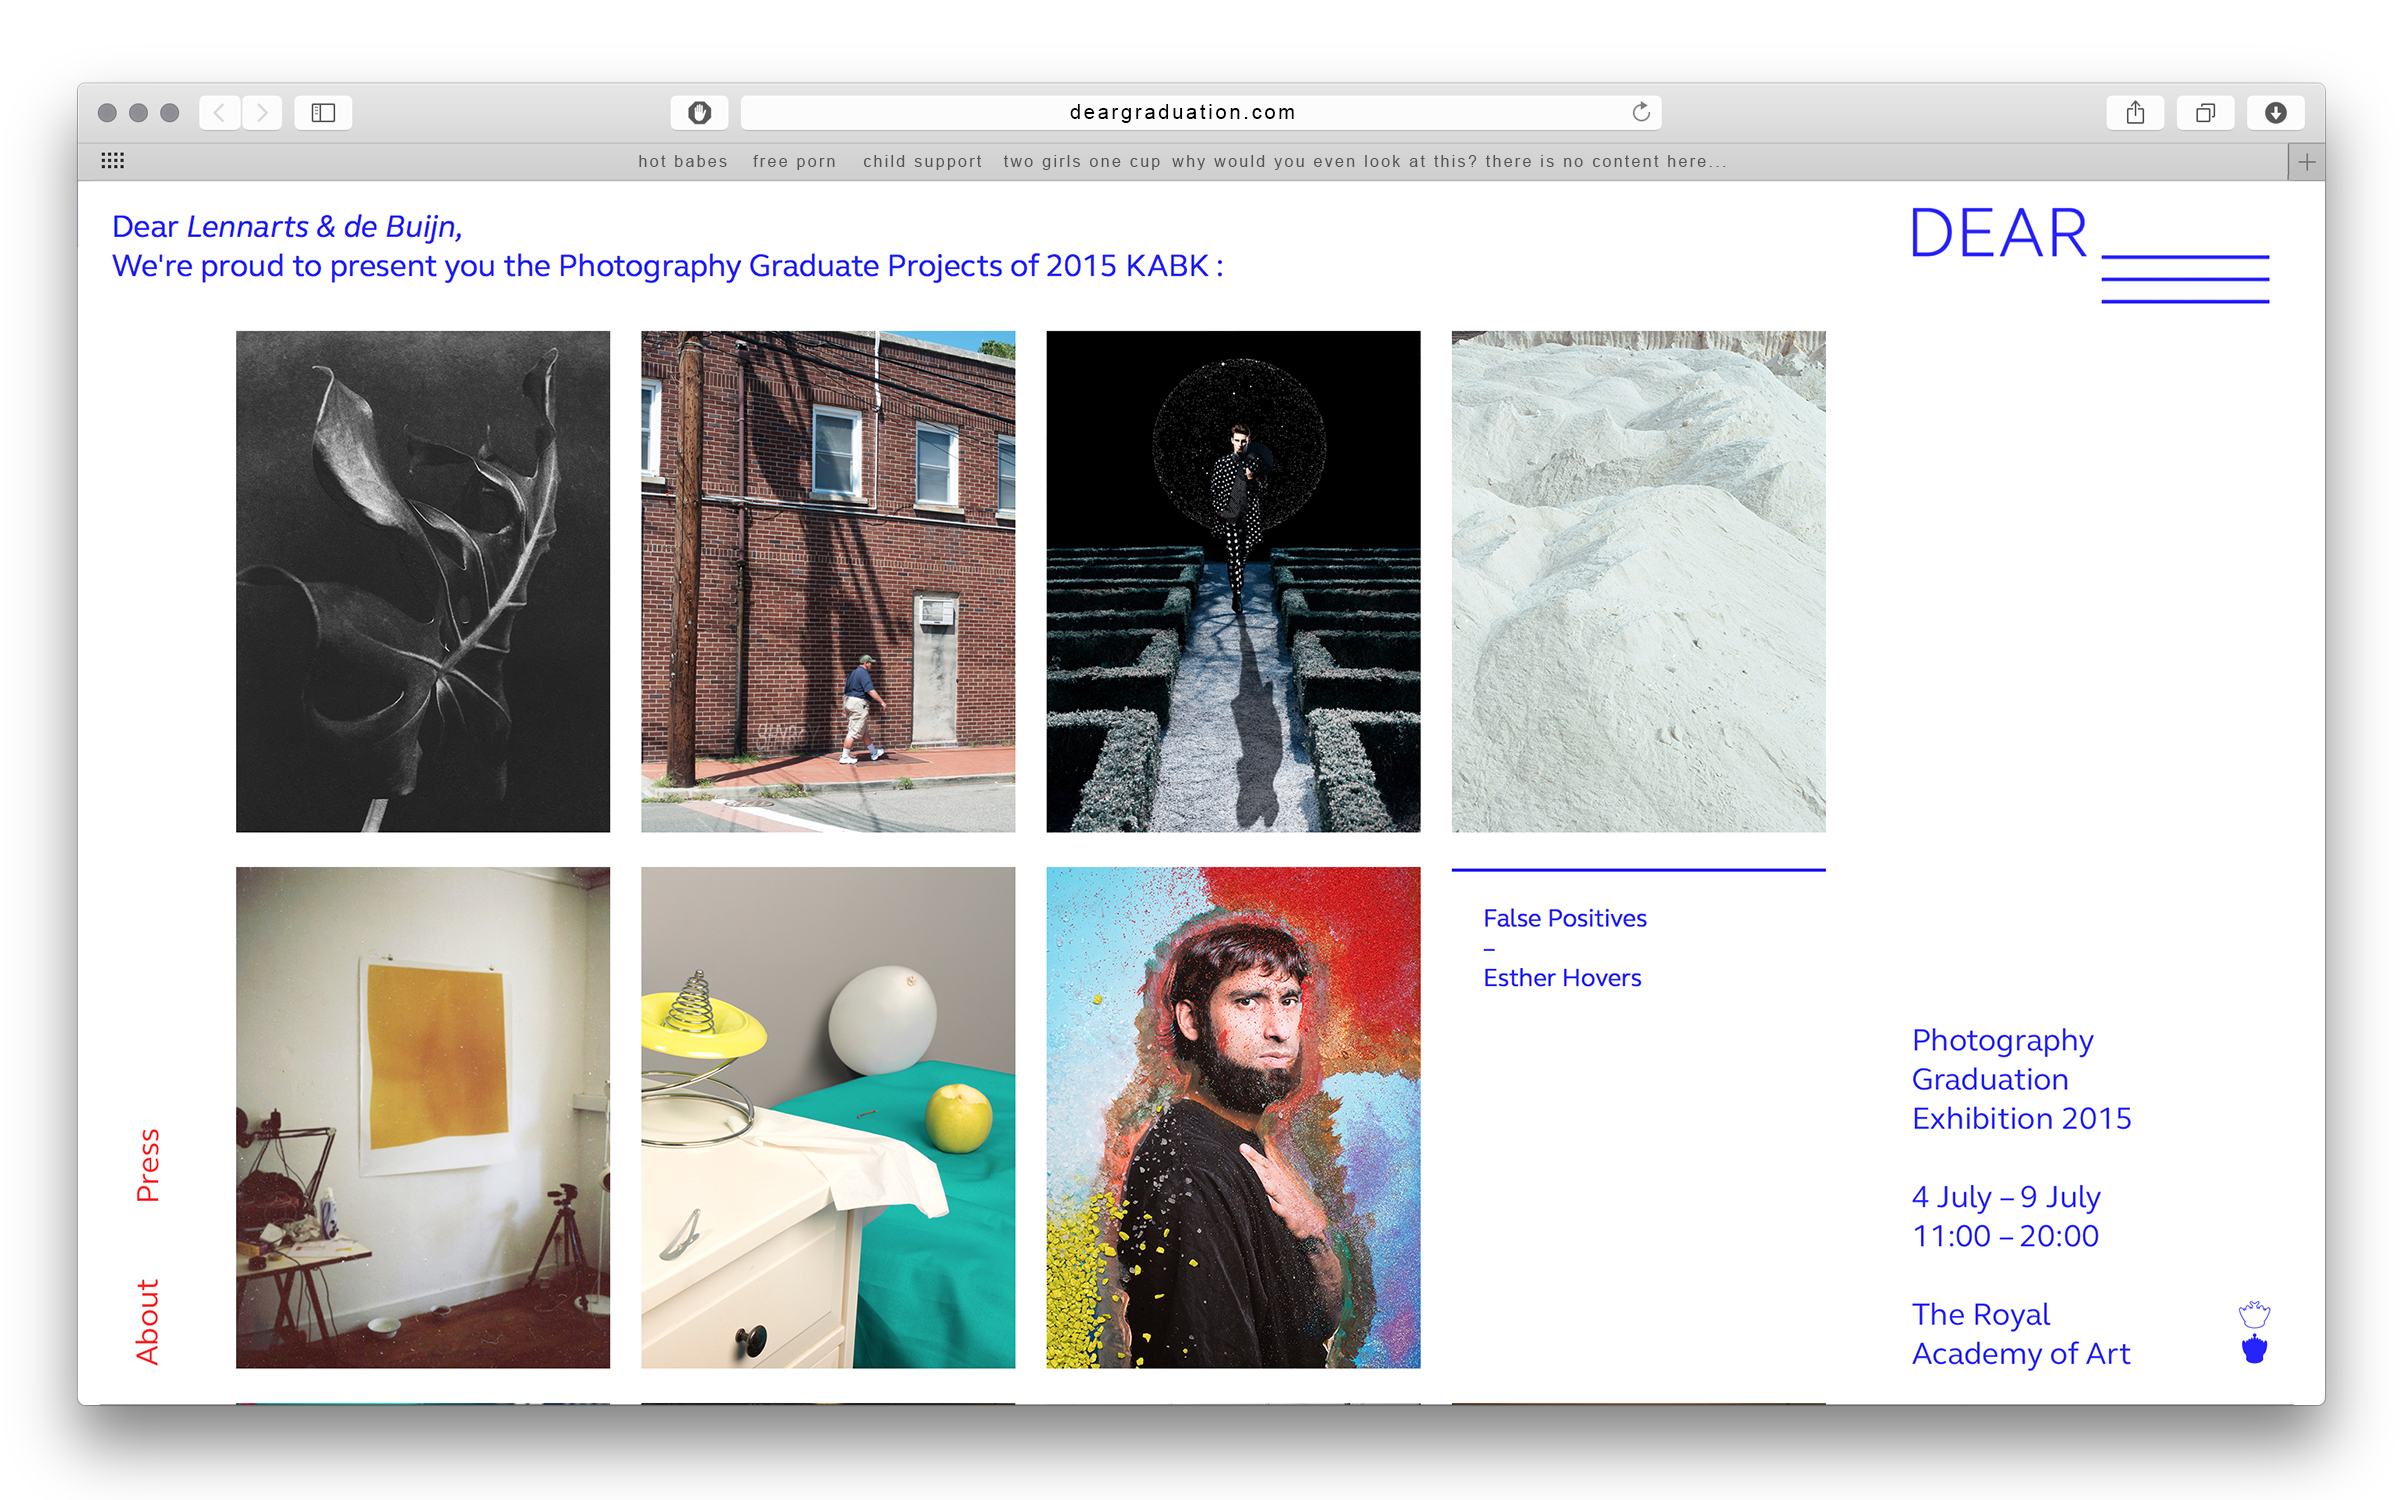The image size is (2400, 1500).
Task: Open the privacy shield extension icon
Action: pos(699,112)
